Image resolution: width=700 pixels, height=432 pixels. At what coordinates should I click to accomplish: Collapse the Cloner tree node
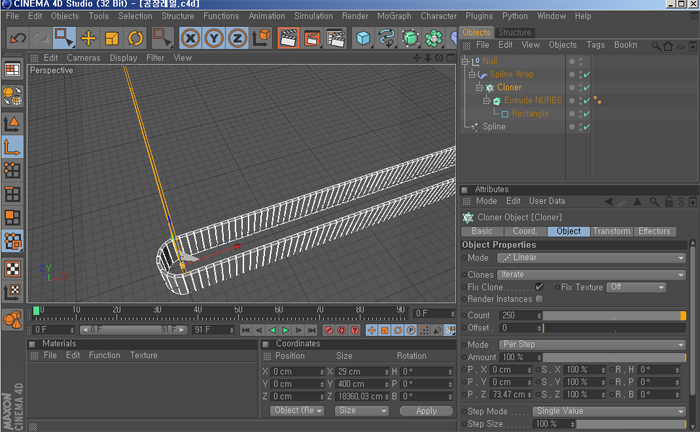479,87
